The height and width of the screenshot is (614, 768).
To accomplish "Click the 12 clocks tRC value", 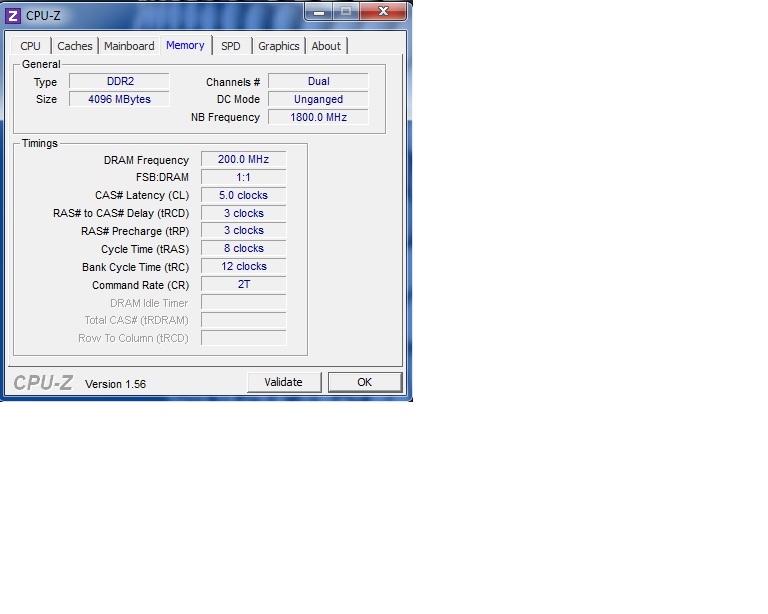I will [243, 267].
